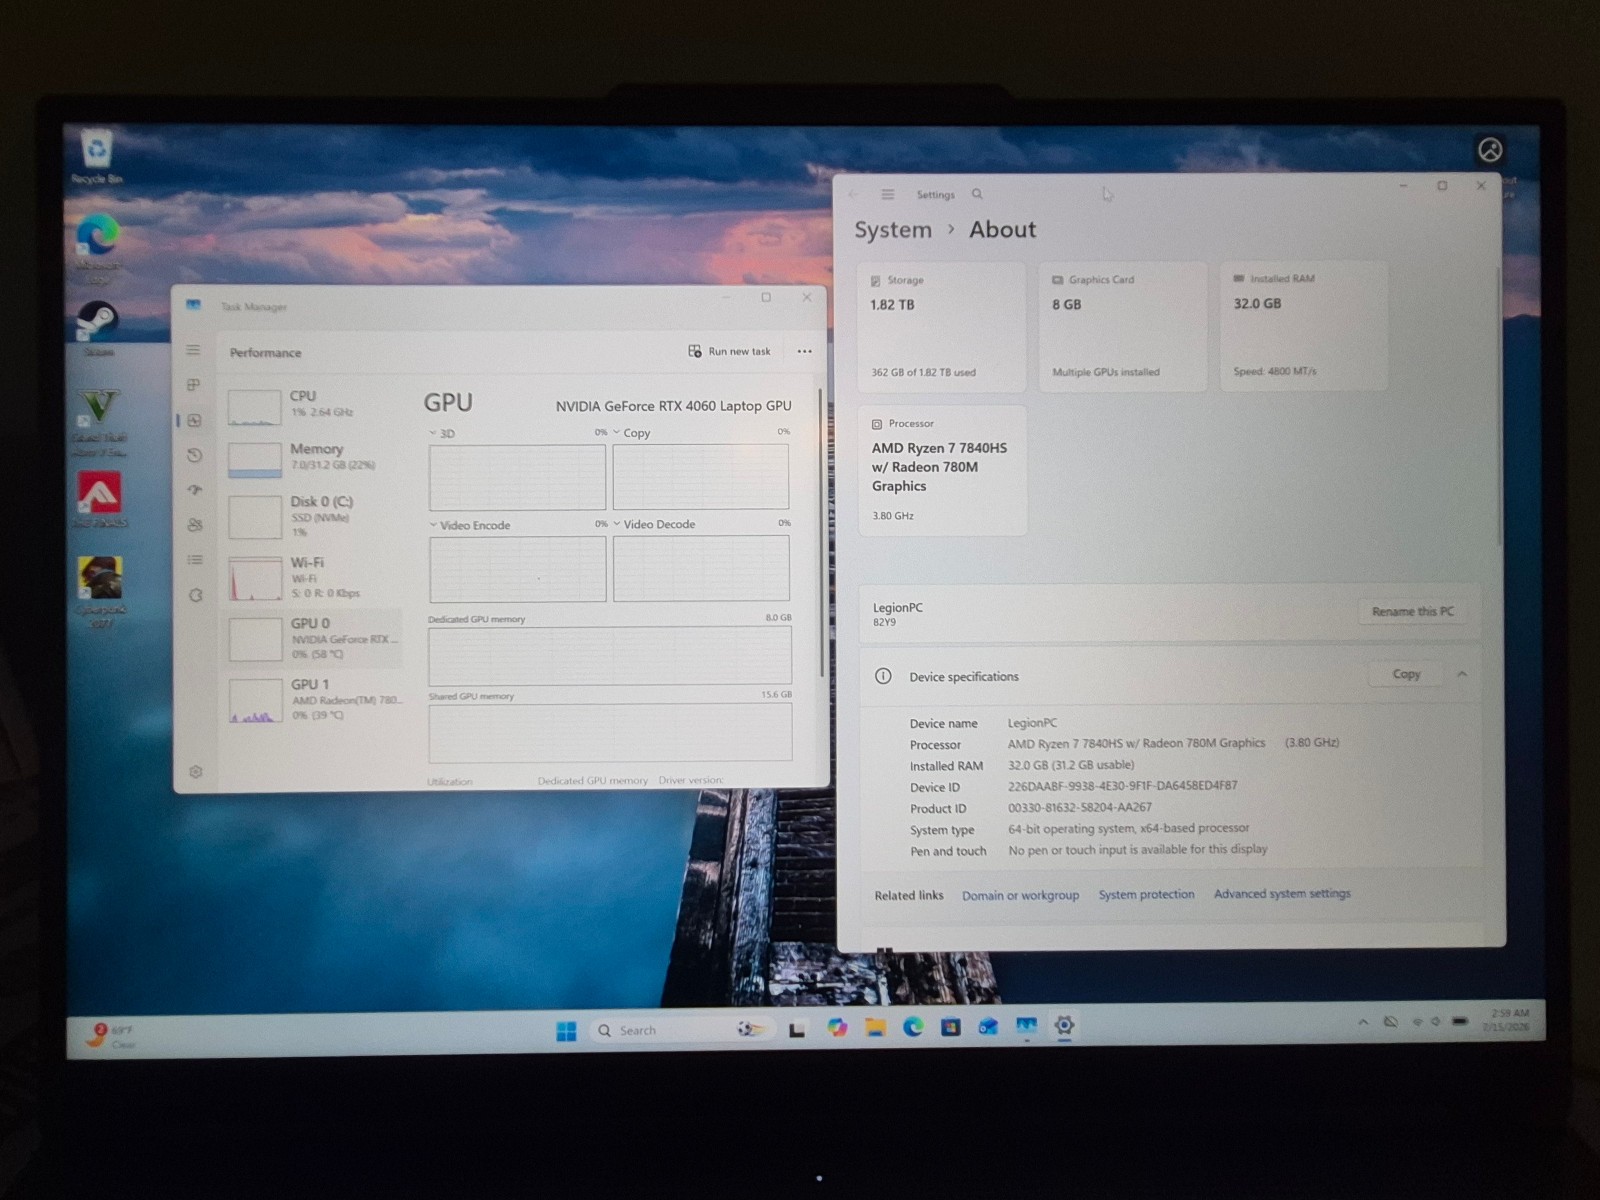1600x1200 pixels.
Task: Collapse the Device specifications section chevron
Action: (1462, 674)
